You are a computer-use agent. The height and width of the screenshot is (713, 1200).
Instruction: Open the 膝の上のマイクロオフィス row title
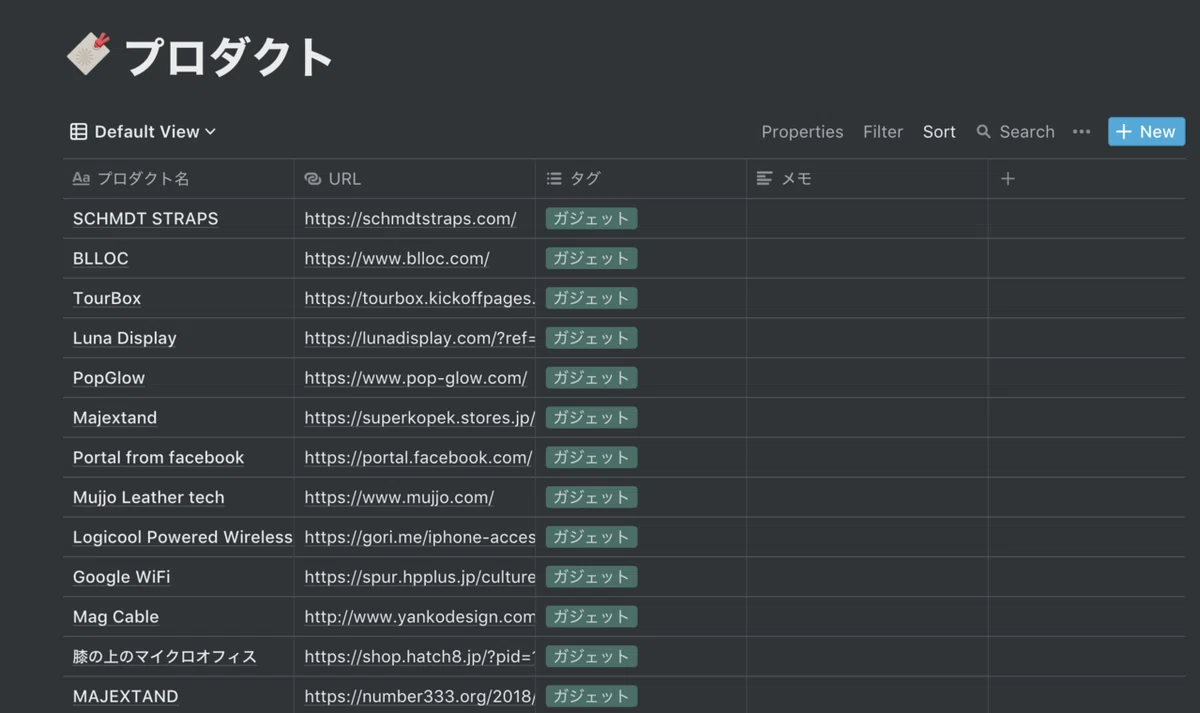pyautogui.click(x=165, y=657)
